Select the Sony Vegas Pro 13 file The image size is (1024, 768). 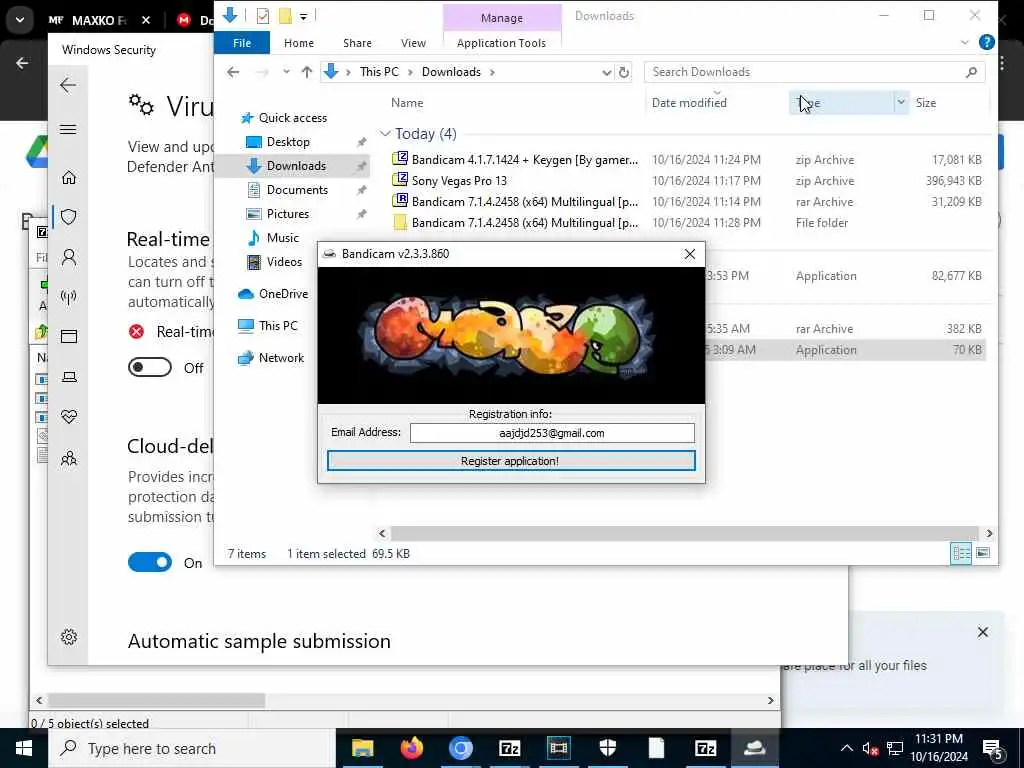pos(459,181)
